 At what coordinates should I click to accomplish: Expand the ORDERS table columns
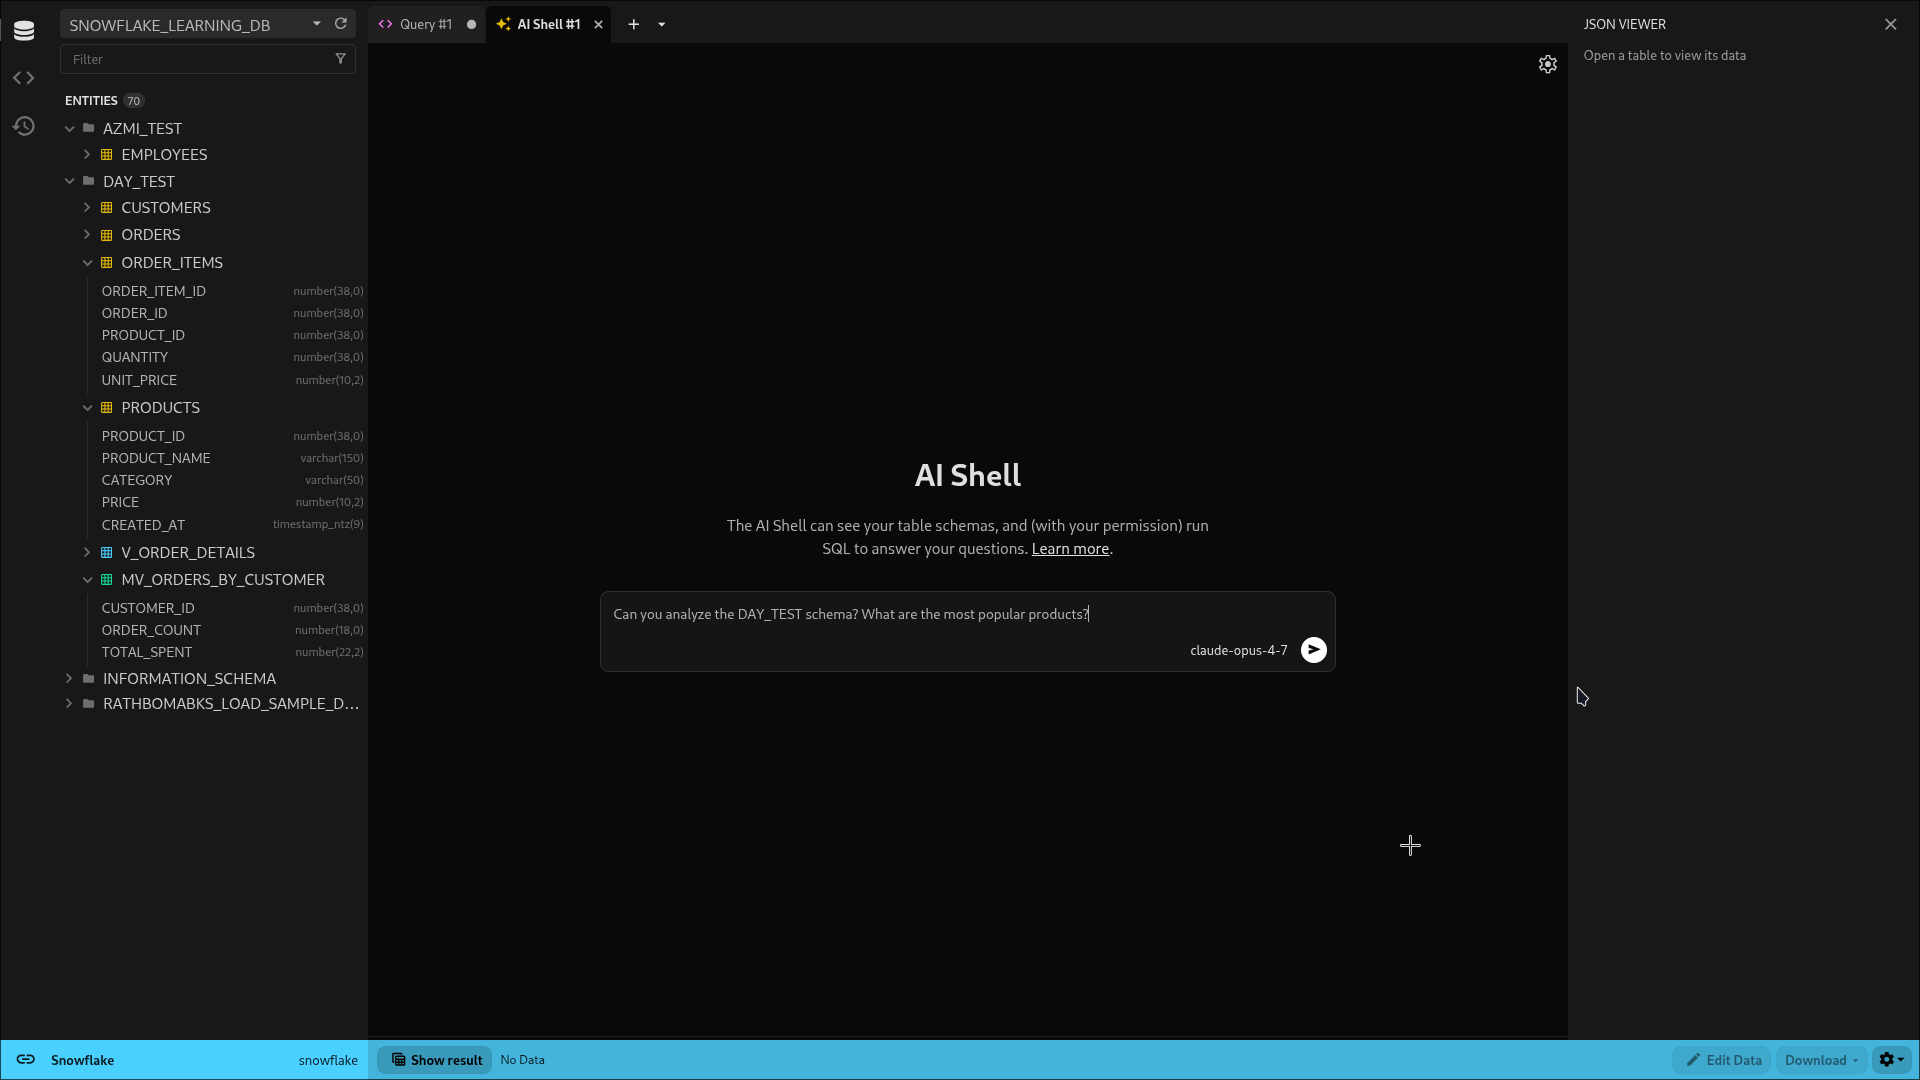coord(87,235)
